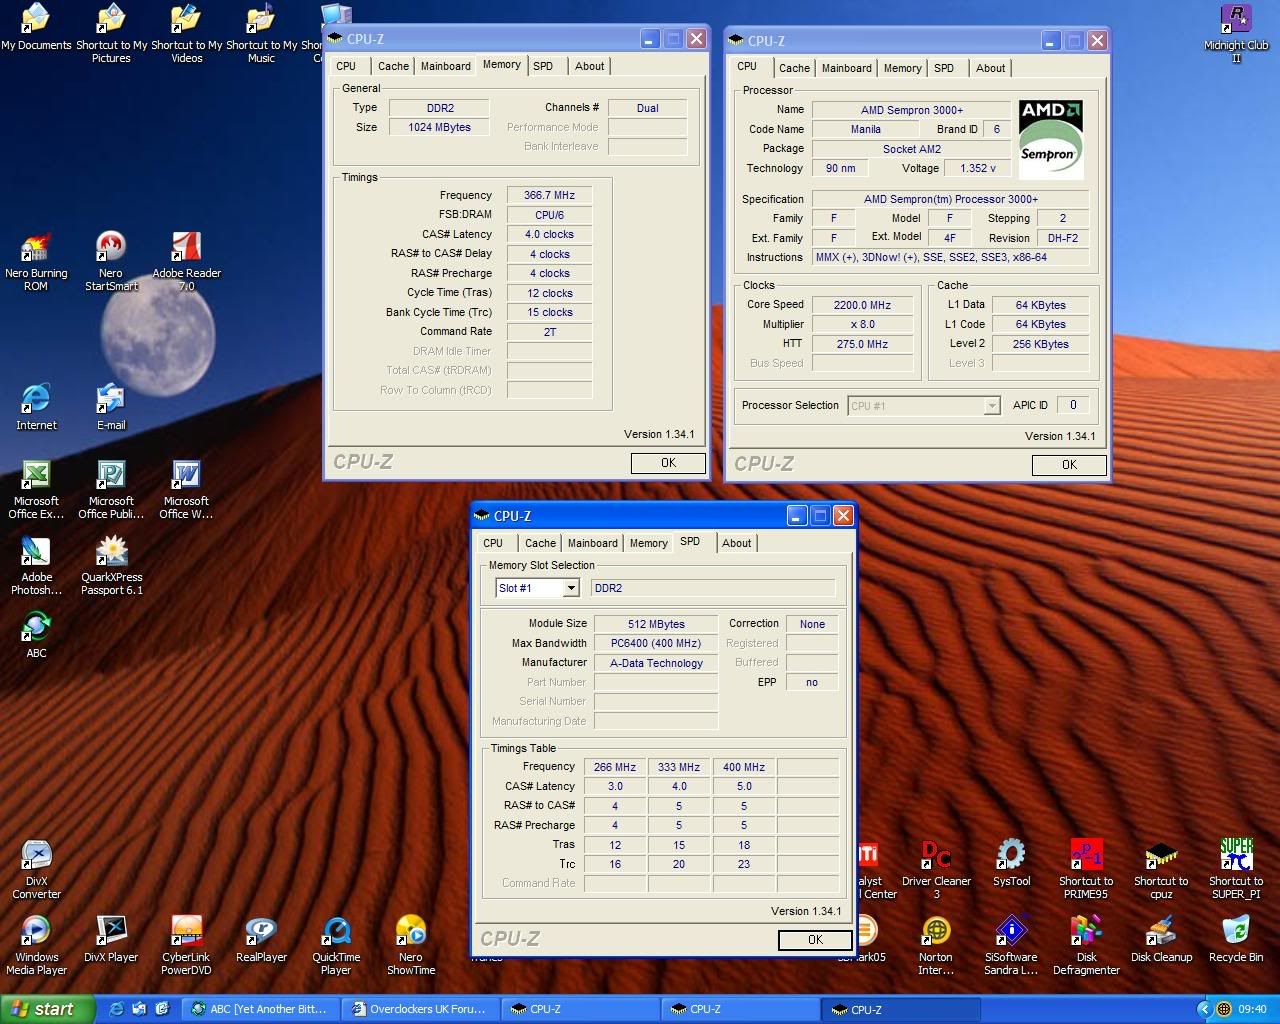Open Norton Internet Security icon

tap(936, 946)
